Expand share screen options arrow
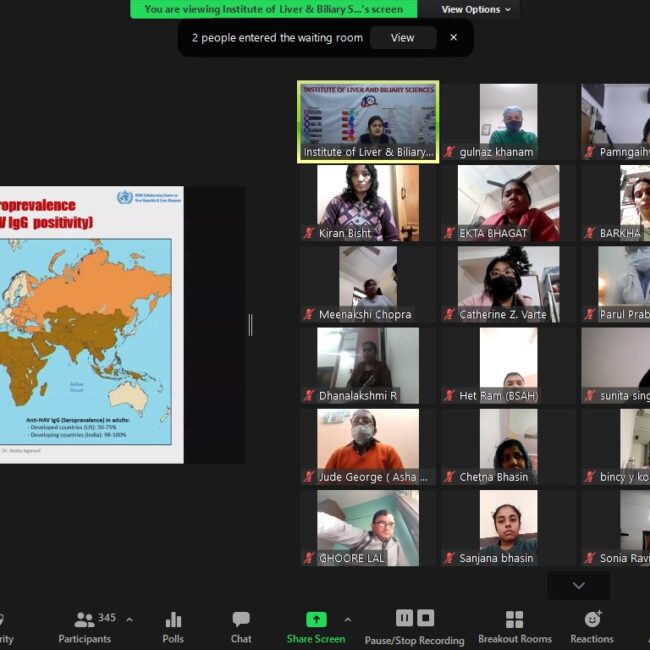This screenshot has height=650, width=650. [x=348, y=619]
